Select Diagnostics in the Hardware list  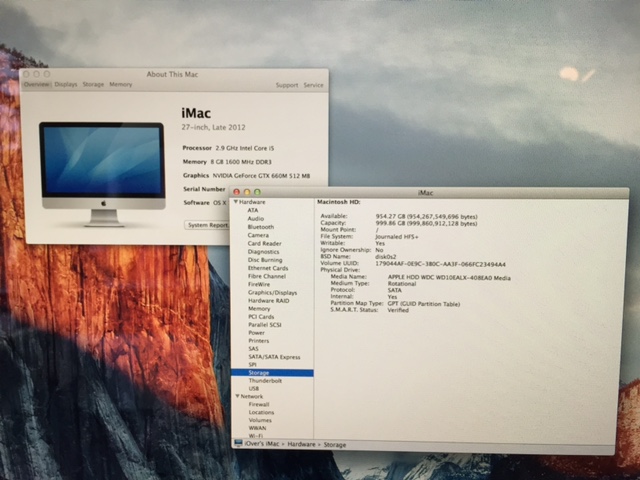[x=263, y=252]
